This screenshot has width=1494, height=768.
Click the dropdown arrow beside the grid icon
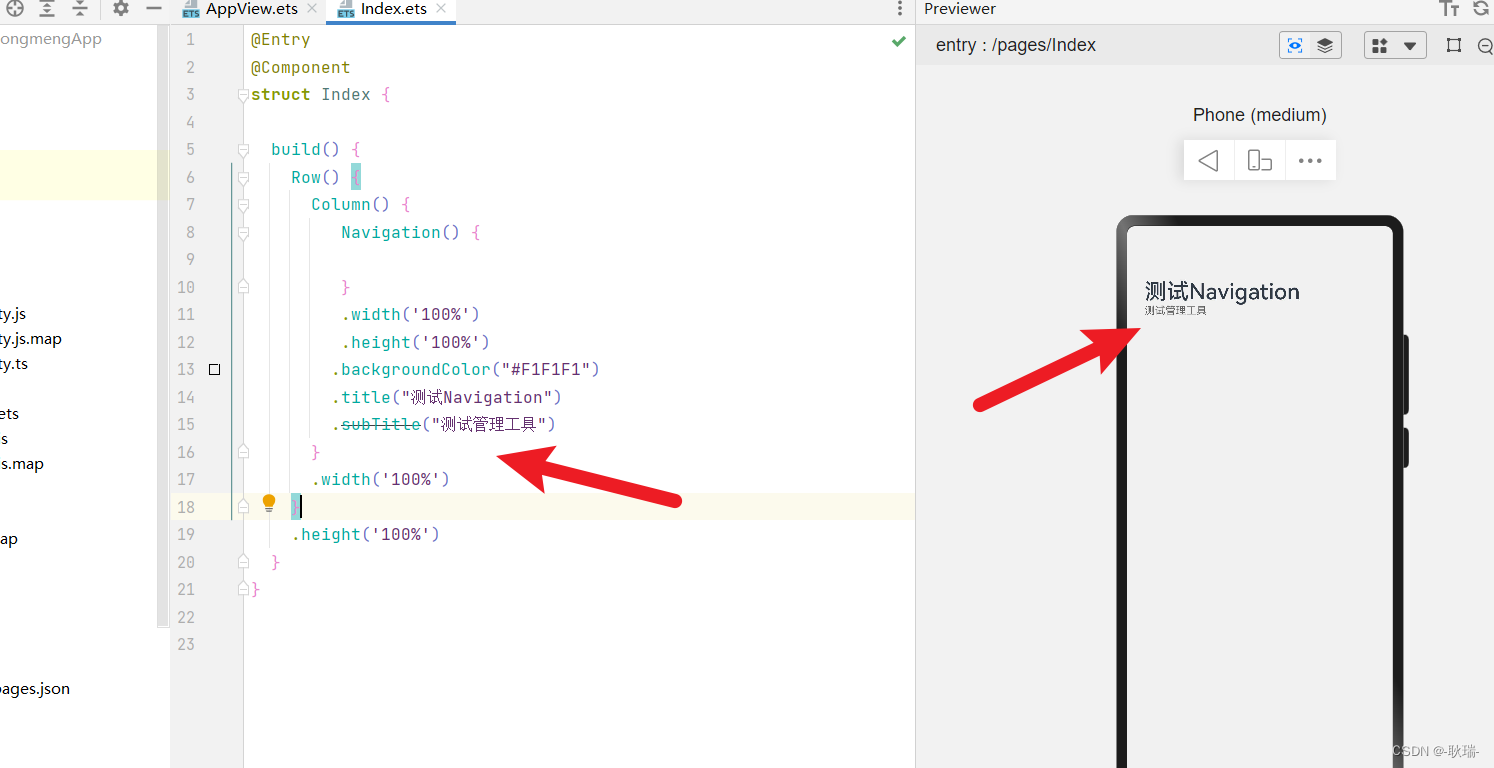[1410, 46]
